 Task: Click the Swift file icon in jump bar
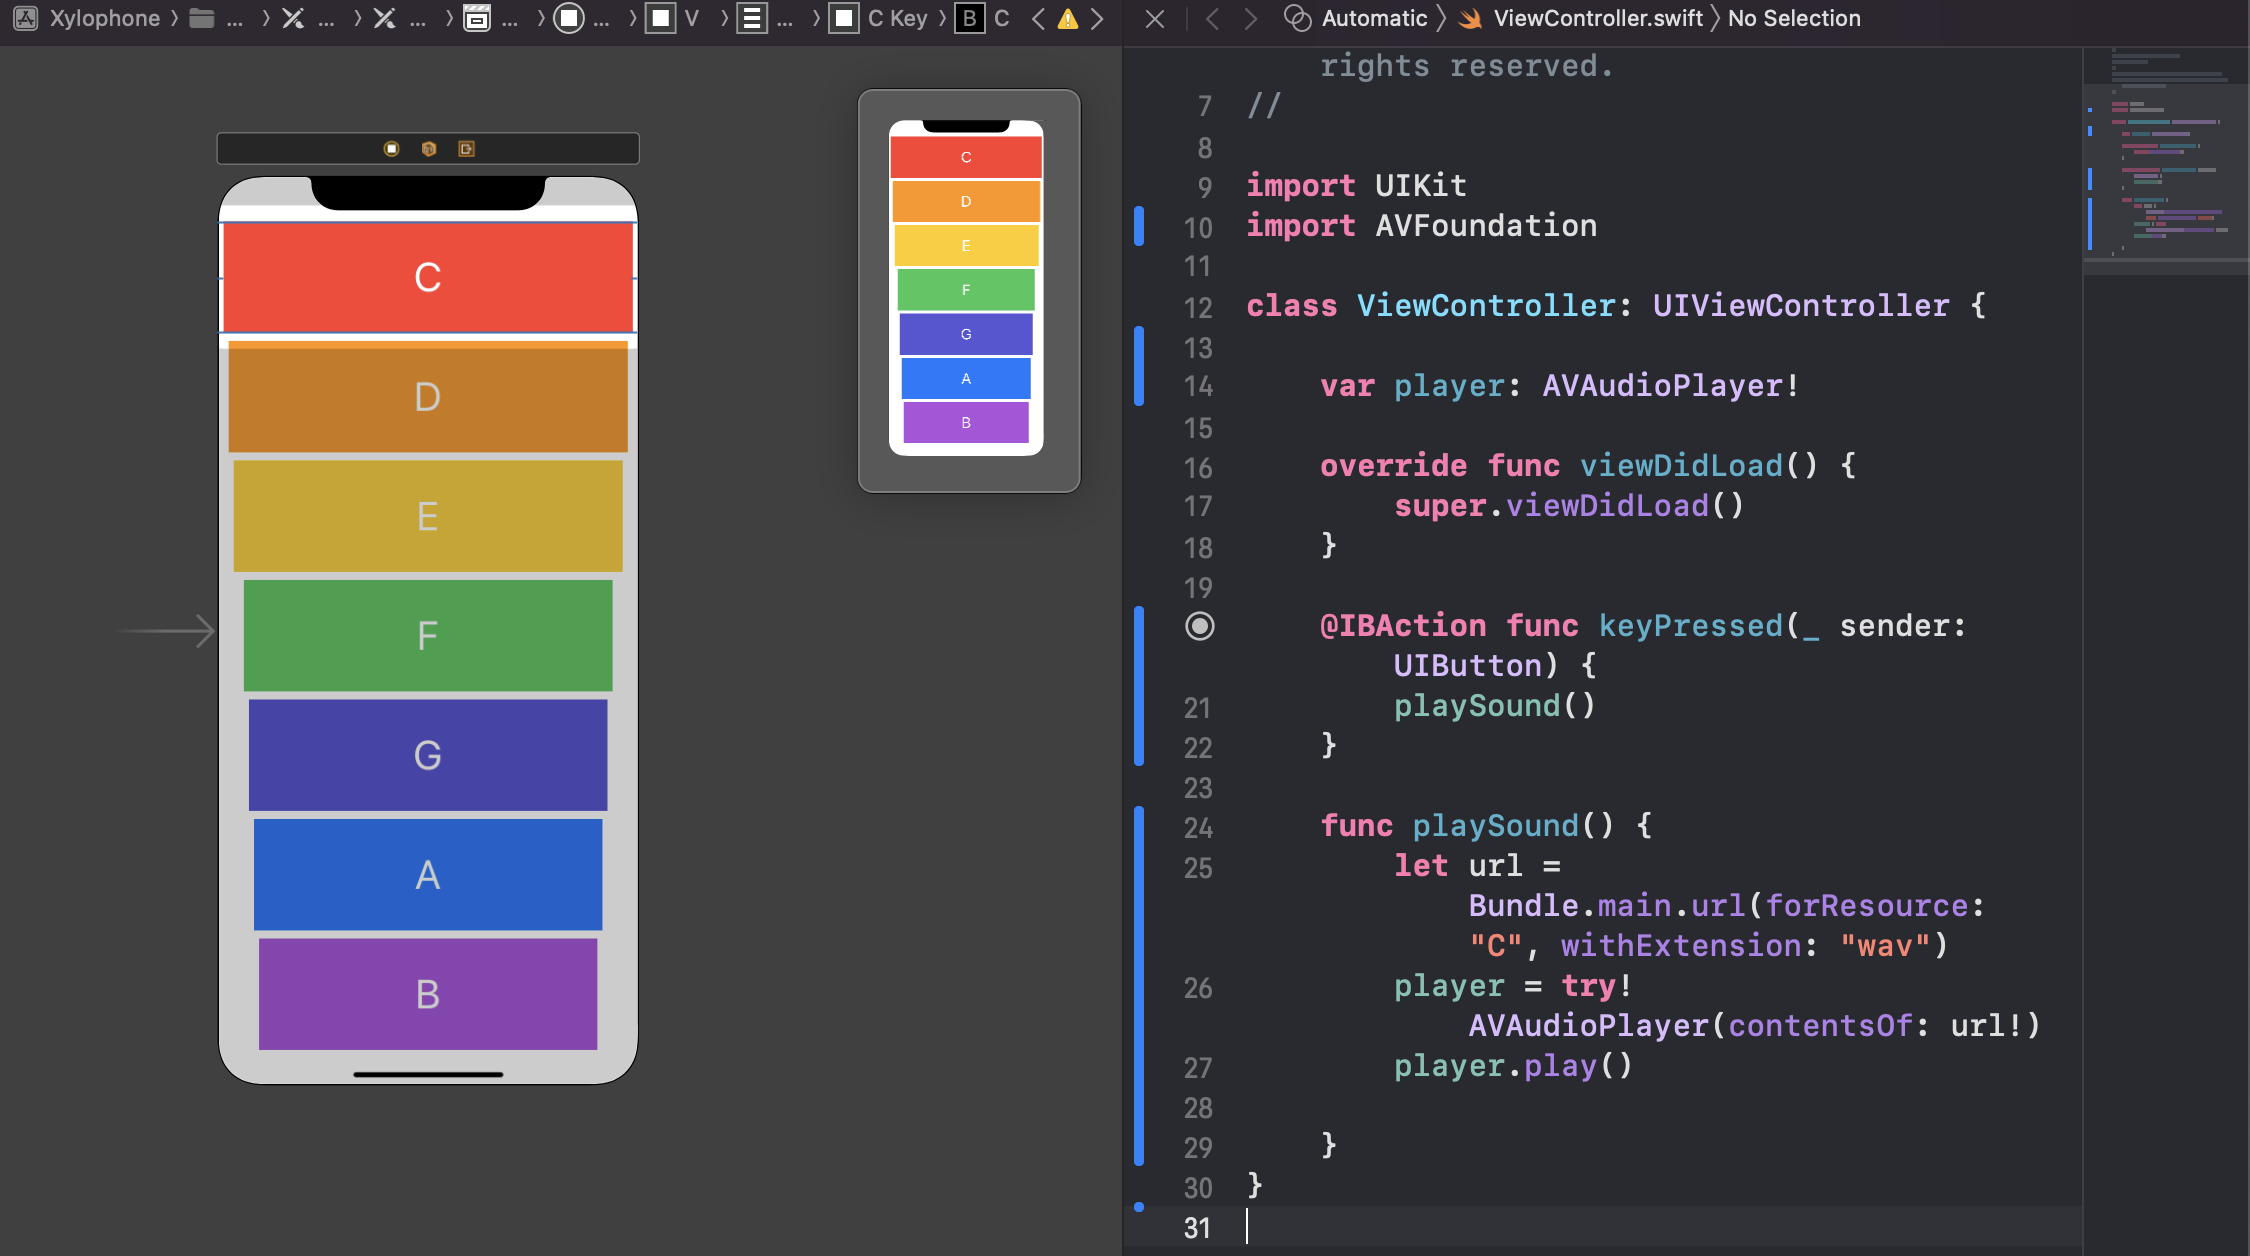pyautogui.click(x=1470, y=18)
